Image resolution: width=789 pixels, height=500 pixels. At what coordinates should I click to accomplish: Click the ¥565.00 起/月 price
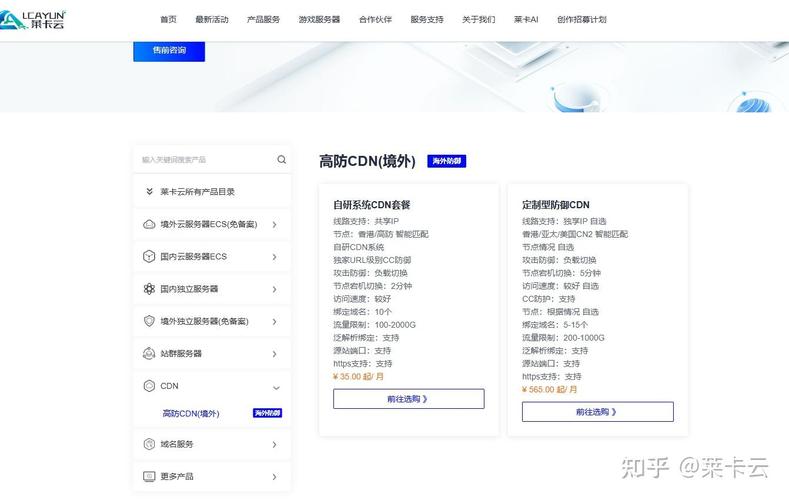click(x=549, y=389)
